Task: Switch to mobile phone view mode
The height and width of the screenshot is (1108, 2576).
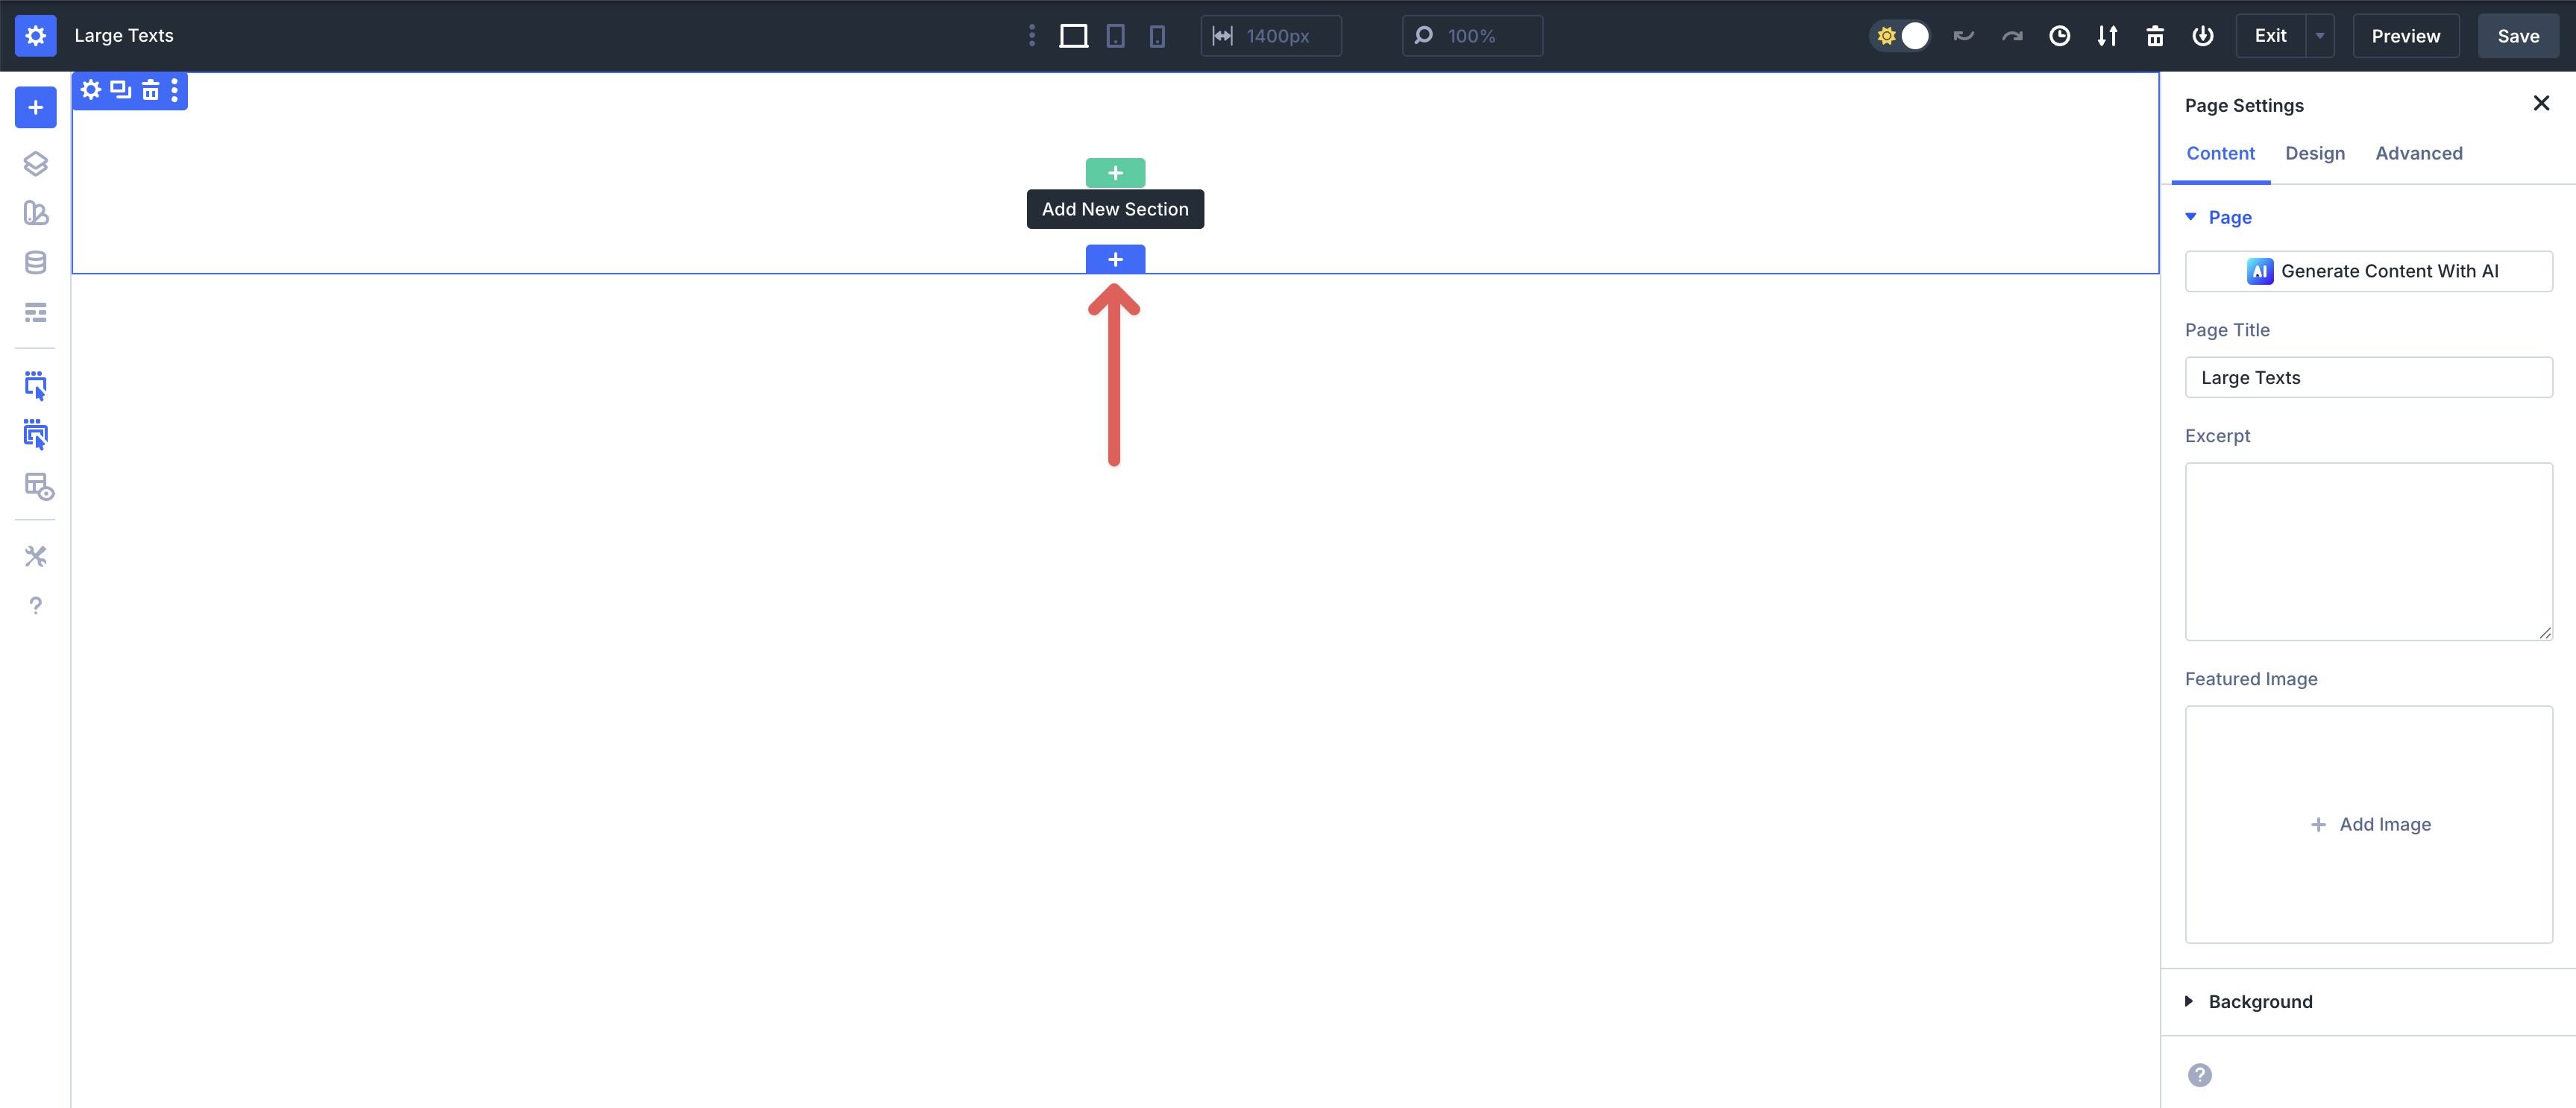Action: (1157, 35)
